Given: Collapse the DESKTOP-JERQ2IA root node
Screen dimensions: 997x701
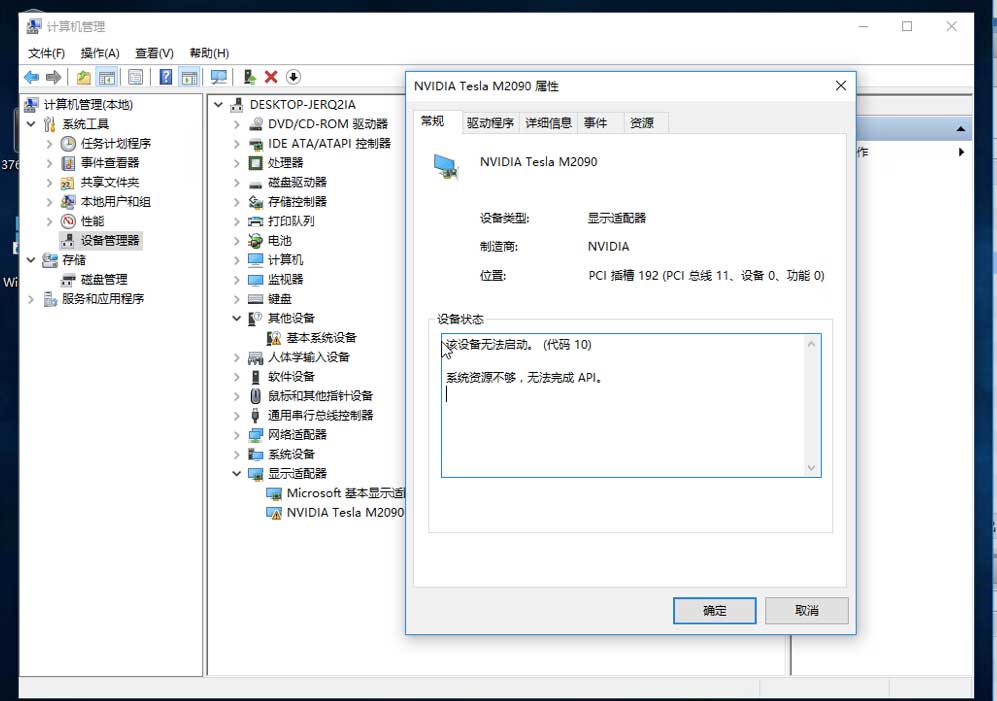Looking at the screenshot, I should [218, 105].
